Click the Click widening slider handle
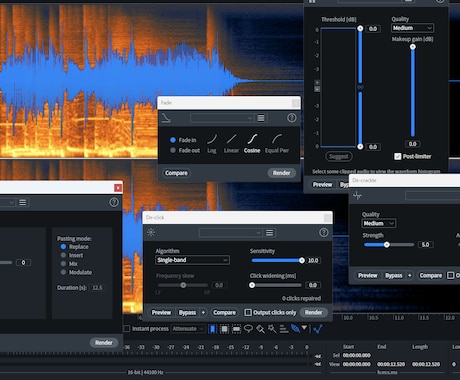Screen dimensions: 460x380 [x=252, y=285]
